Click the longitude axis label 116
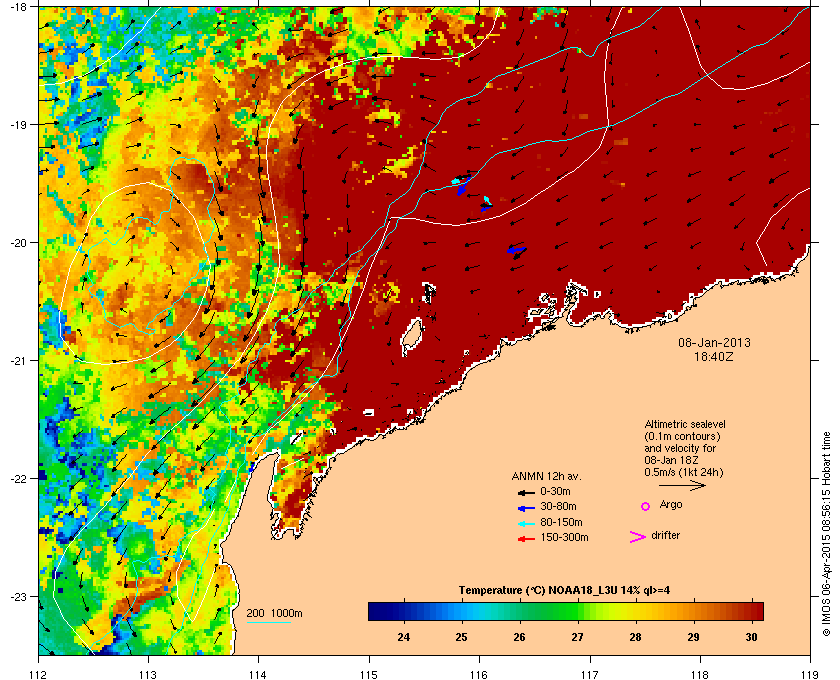Image resolution: width=840 pixels, height=680 pixels. 479,674
